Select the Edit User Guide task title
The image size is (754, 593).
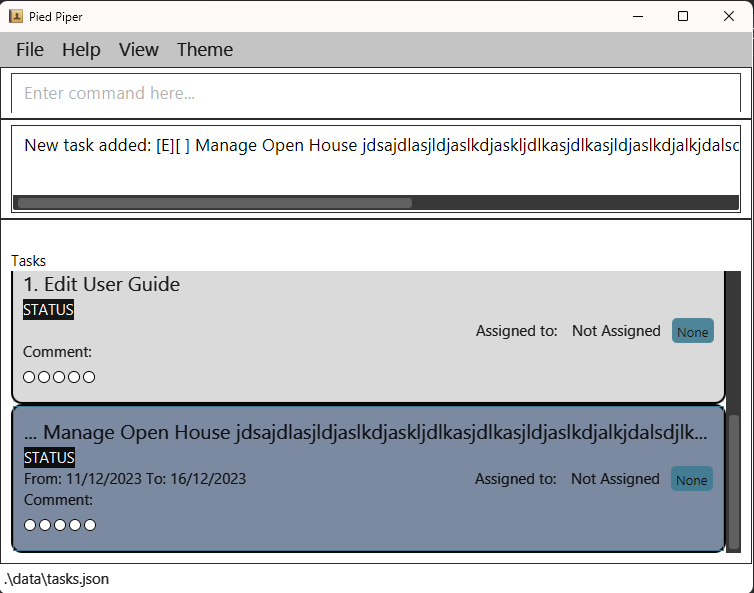101,284
